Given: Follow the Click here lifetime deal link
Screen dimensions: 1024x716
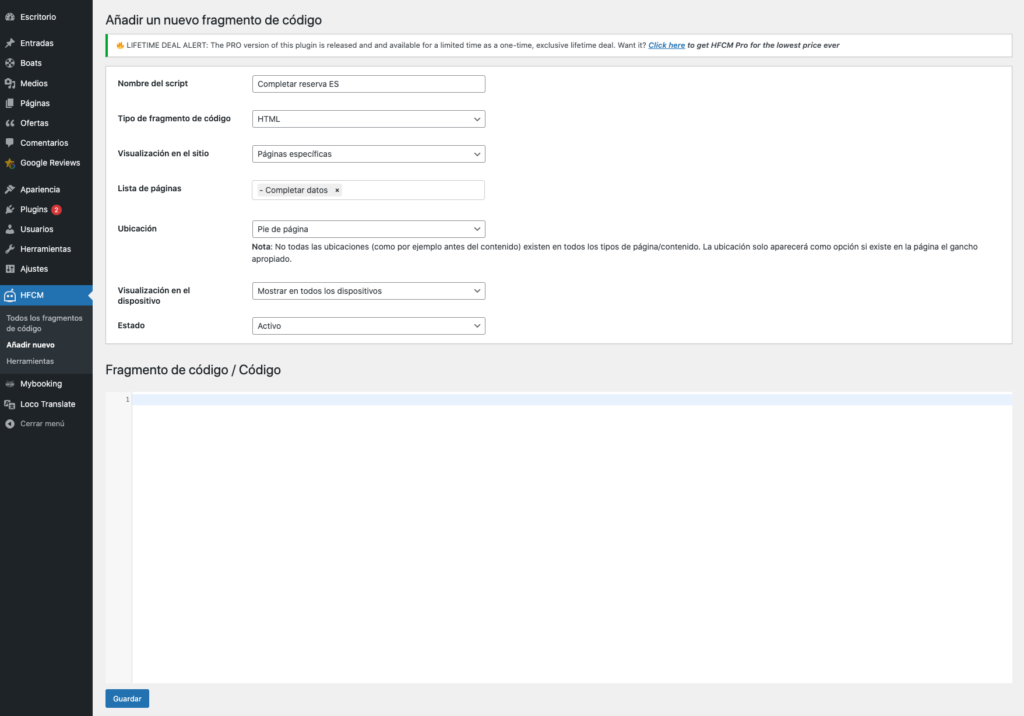Looking at the screenshot, I should 667,45.
